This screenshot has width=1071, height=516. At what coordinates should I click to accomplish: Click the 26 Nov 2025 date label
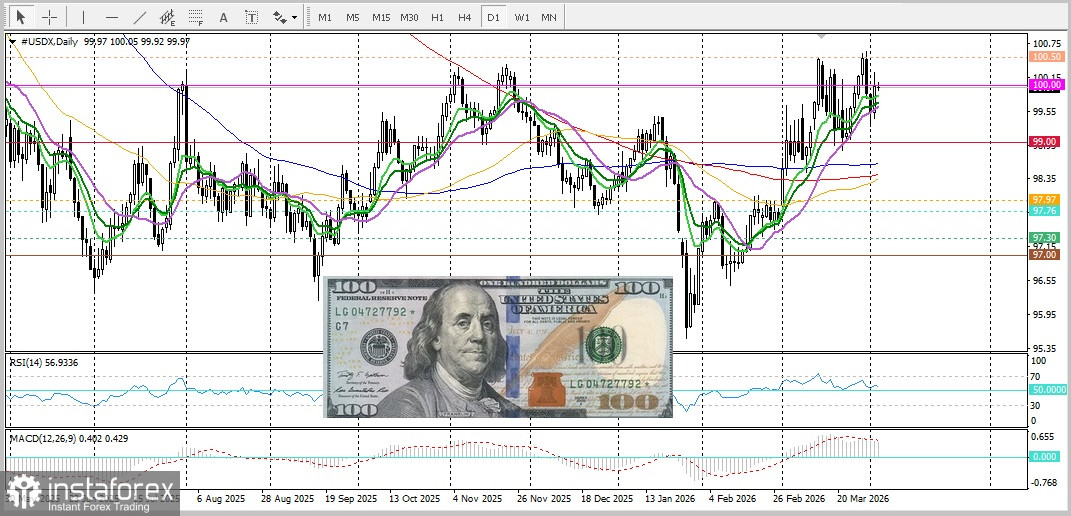click(x=544, y=498)
